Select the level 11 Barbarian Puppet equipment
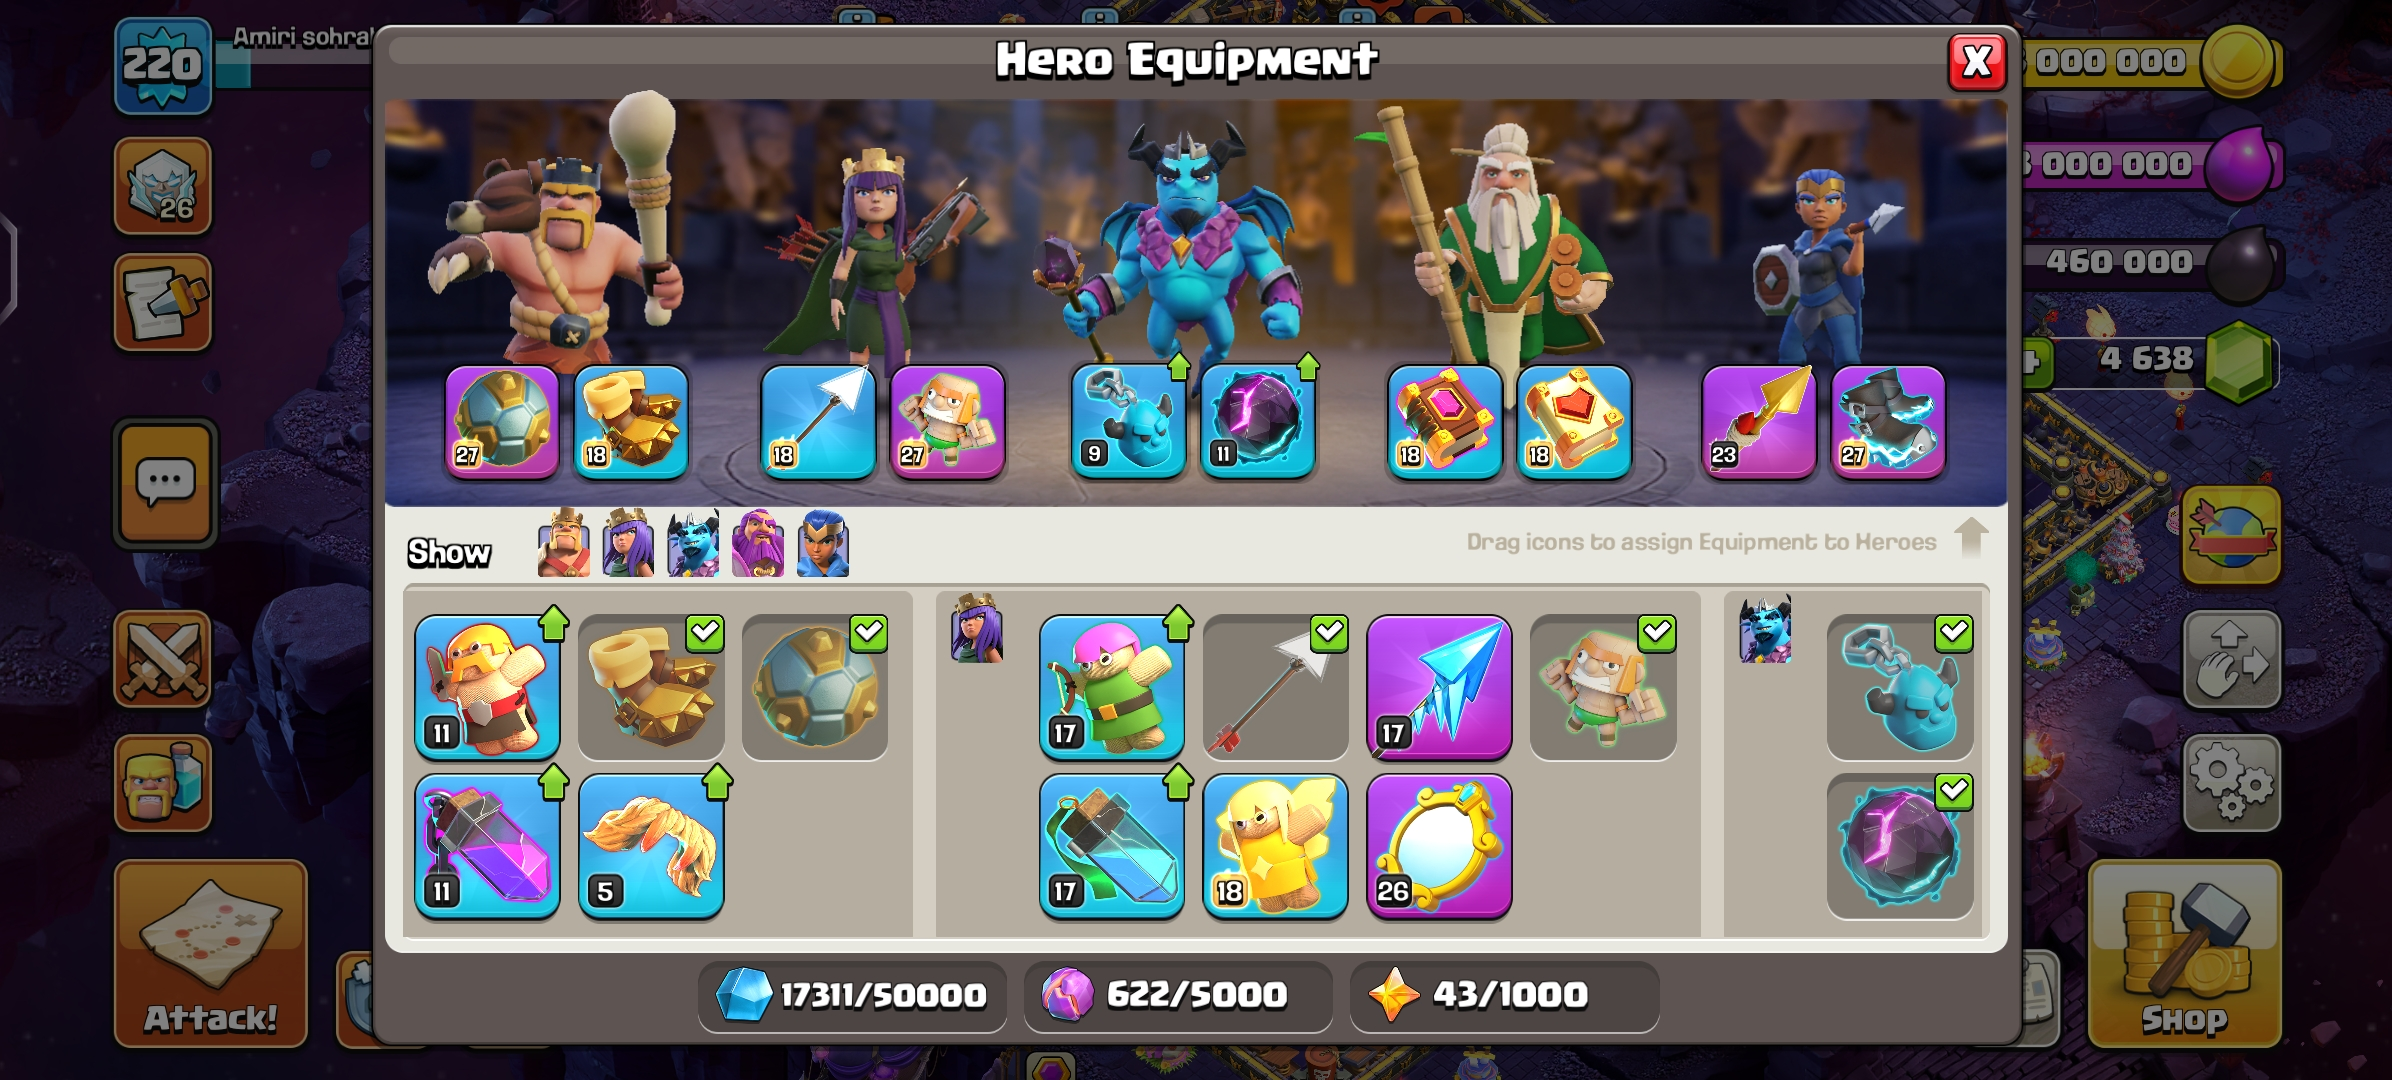This screenshot has width=2392, height=1080. point(487,687)
